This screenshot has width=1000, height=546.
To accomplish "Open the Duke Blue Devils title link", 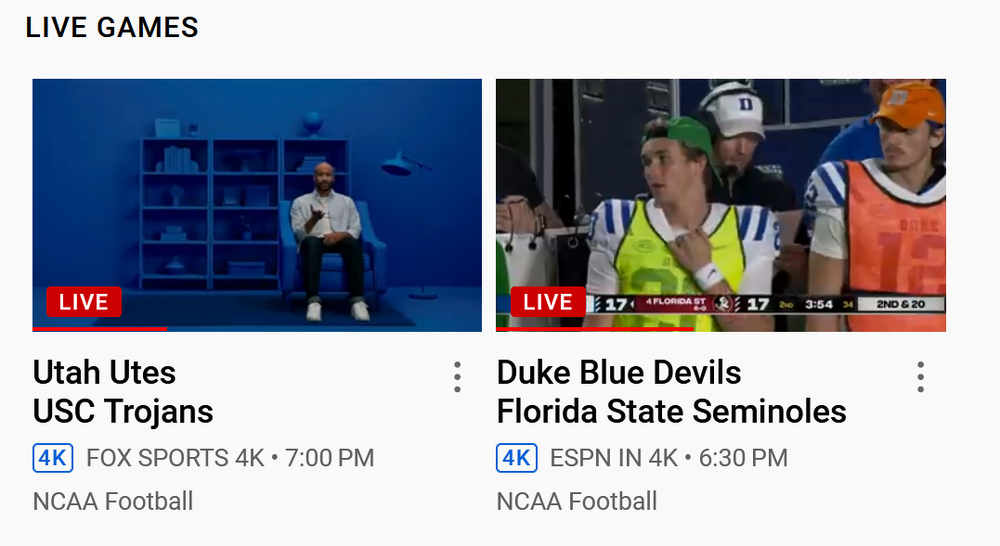I will pyautogui.click(x=619, y=373).
